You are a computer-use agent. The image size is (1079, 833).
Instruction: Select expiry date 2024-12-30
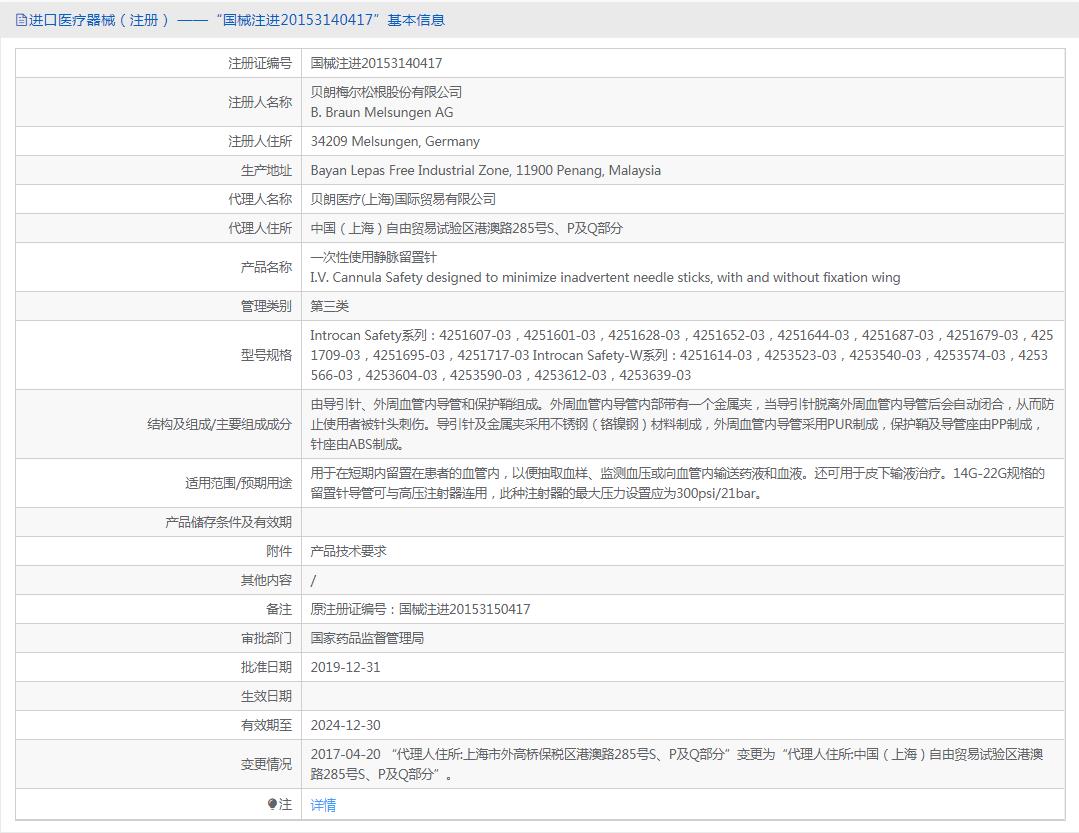point(345,725)
